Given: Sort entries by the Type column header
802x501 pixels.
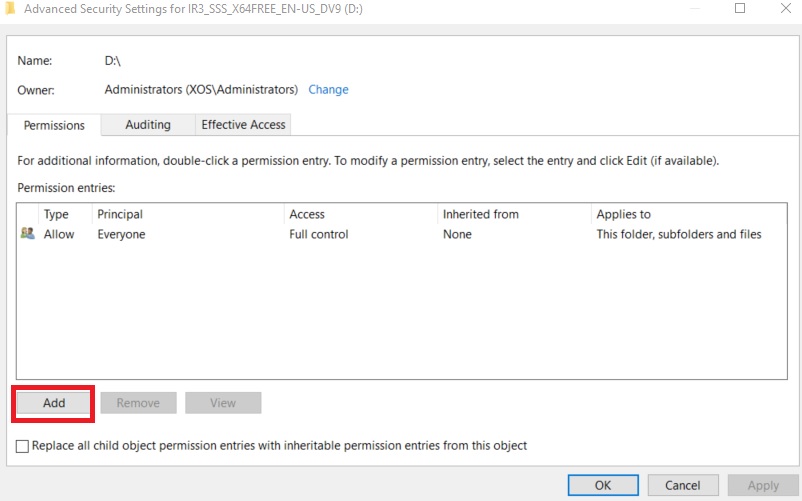Looking at the screenshot, I should click(56, 214).
